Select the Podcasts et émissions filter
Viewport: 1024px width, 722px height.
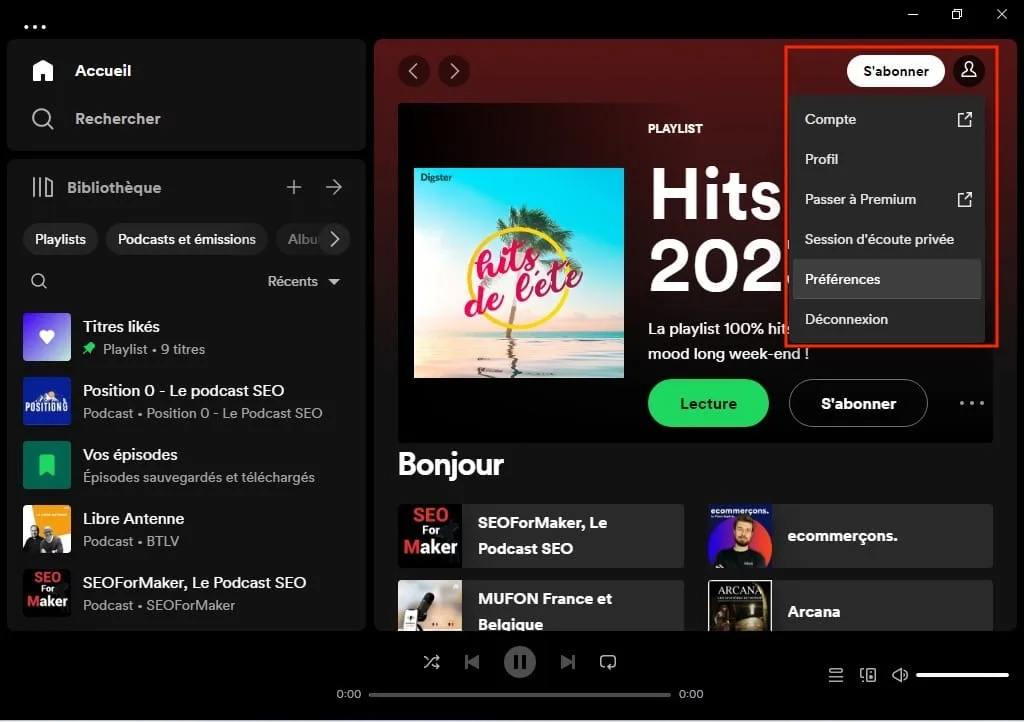[186, 239]
